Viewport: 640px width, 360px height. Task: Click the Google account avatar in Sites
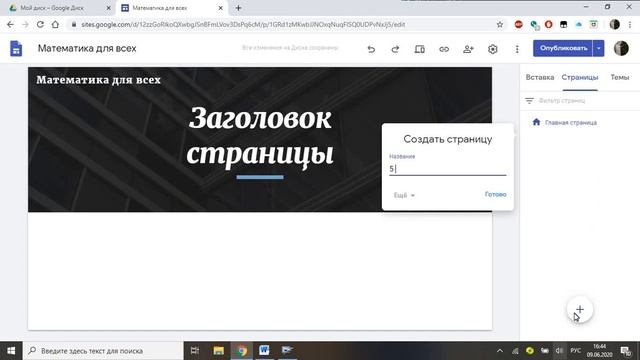tap(621, 48)
